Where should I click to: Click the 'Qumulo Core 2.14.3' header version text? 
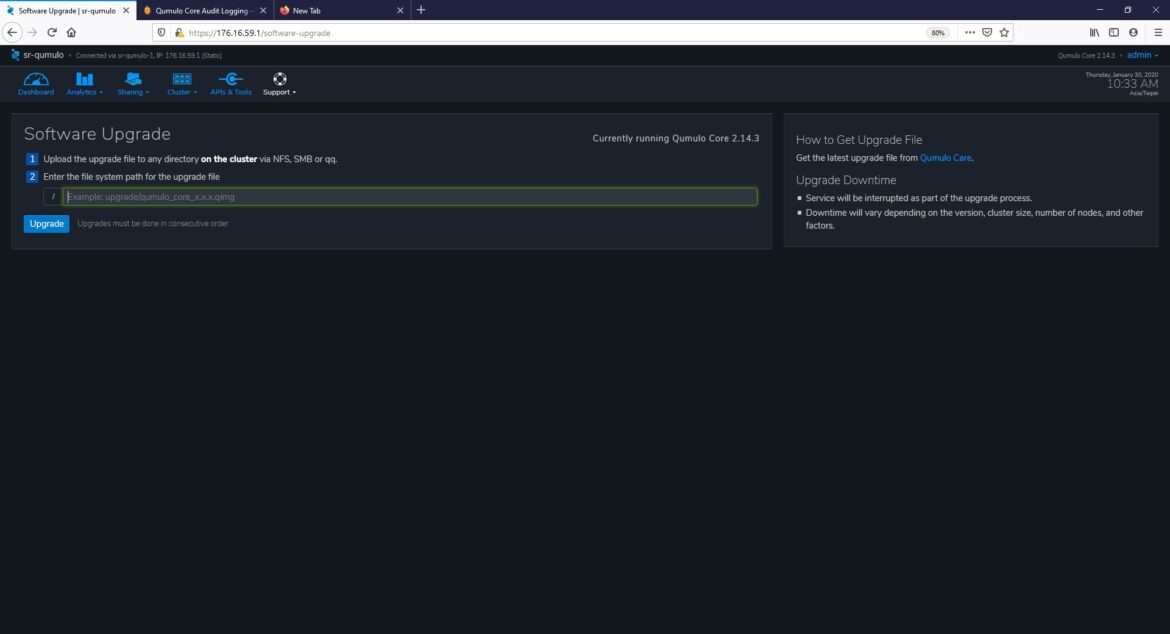[x=1086, y=56]
